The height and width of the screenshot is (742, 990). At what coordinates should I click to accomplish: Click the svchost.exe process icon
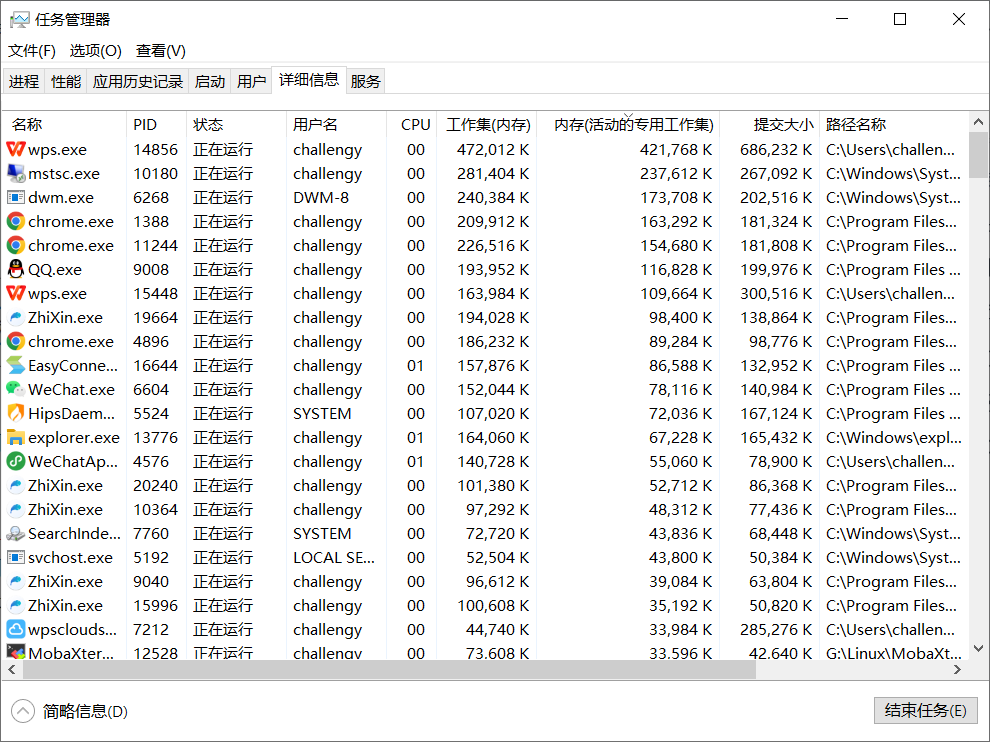[x=16, y=558]
